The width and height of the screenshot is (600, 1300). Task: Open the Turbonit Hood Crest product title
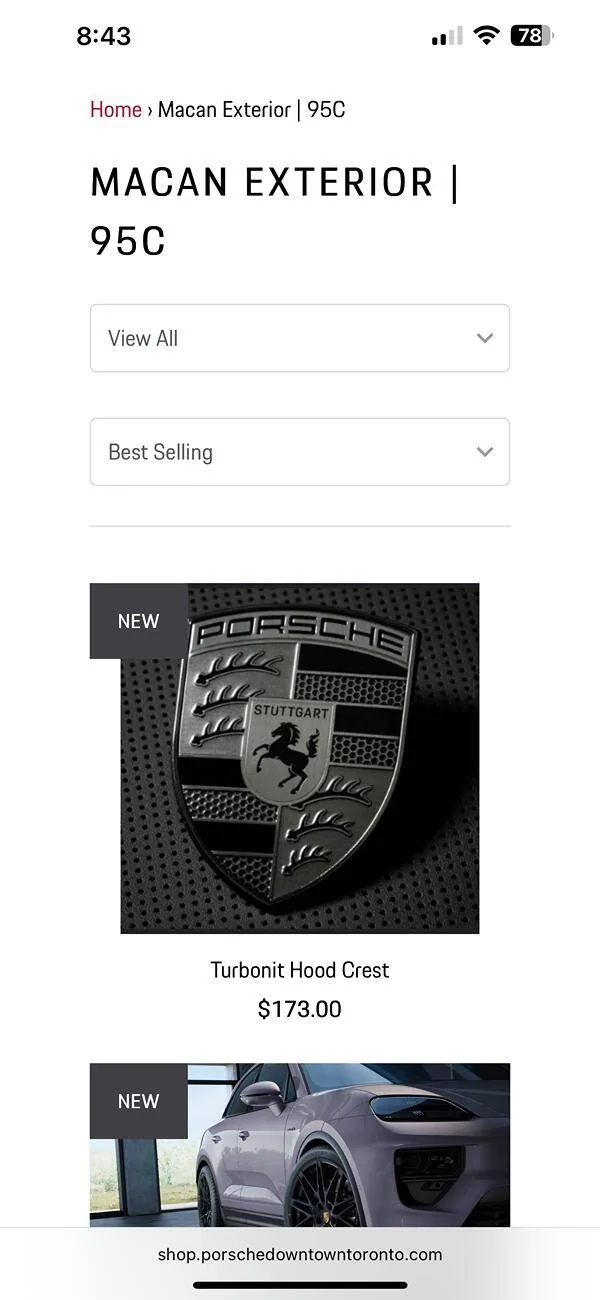click(300, 970)
